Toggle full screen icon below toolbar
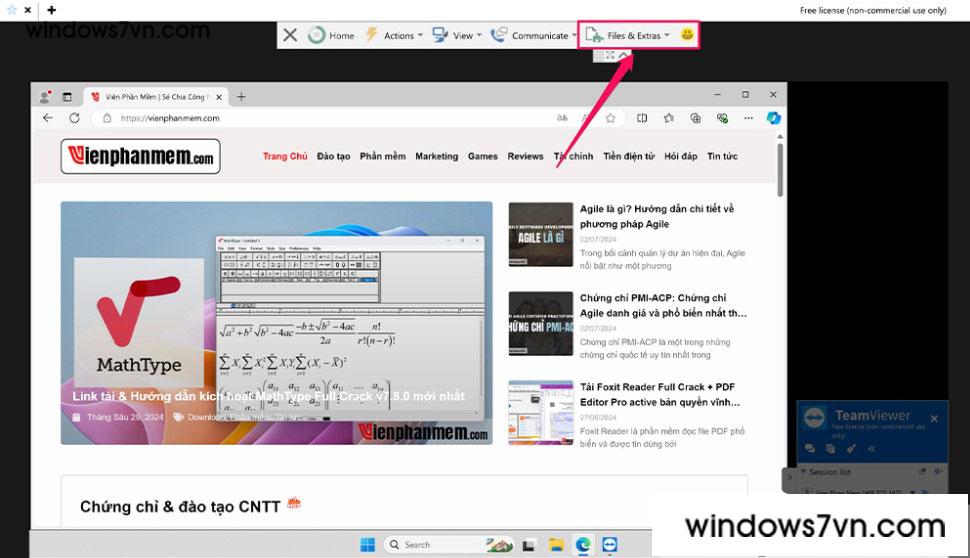Screen dimensions: 970x558 (x=611, y=56)
